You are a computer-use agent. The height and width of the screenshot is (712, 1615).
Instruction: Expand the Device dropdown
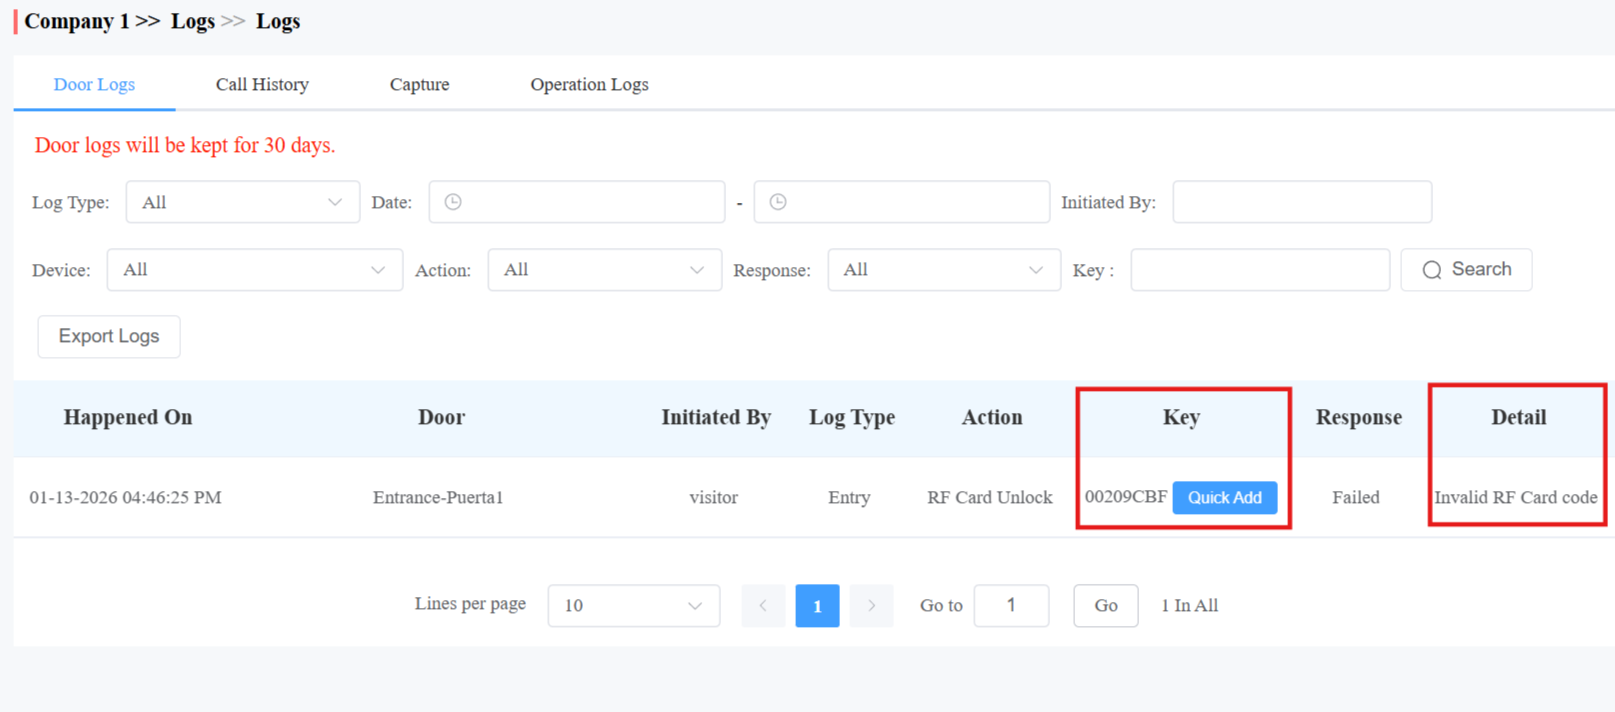(255, 270)
